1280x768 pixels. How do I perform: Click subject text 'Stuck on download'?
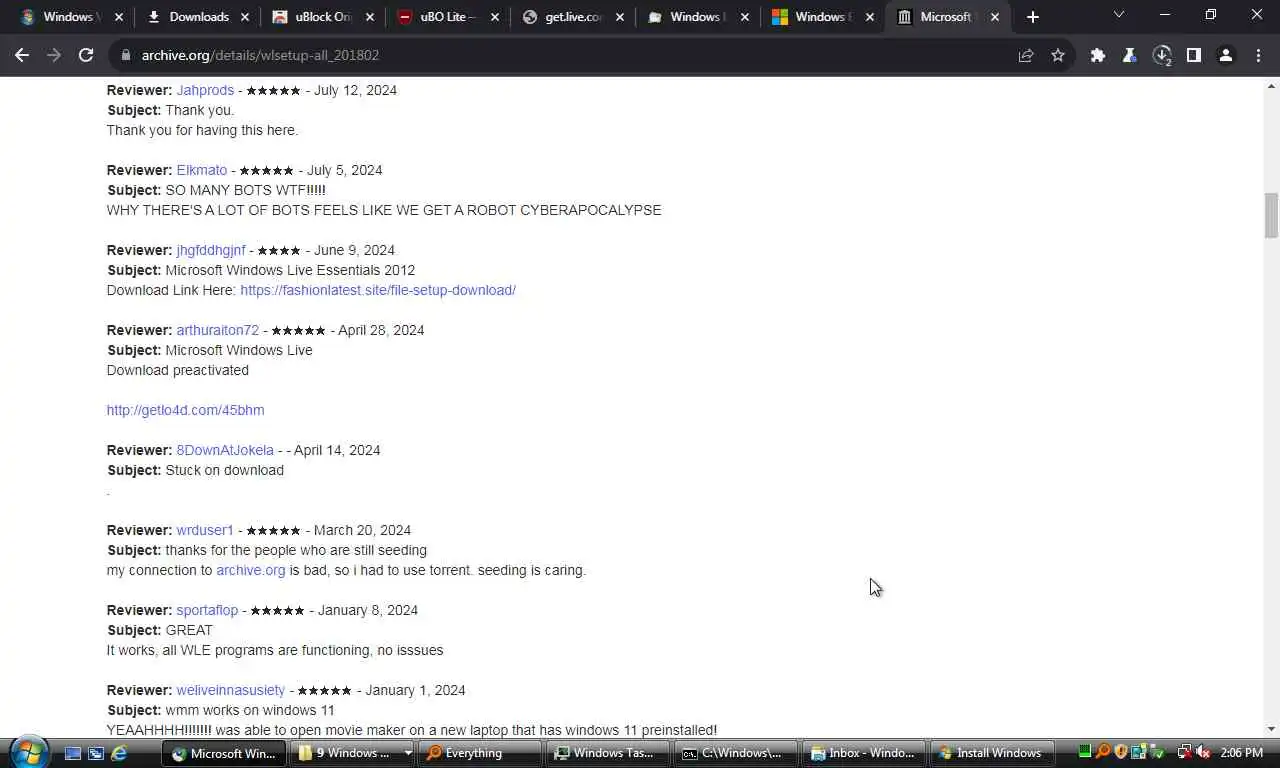click(224, 470)
